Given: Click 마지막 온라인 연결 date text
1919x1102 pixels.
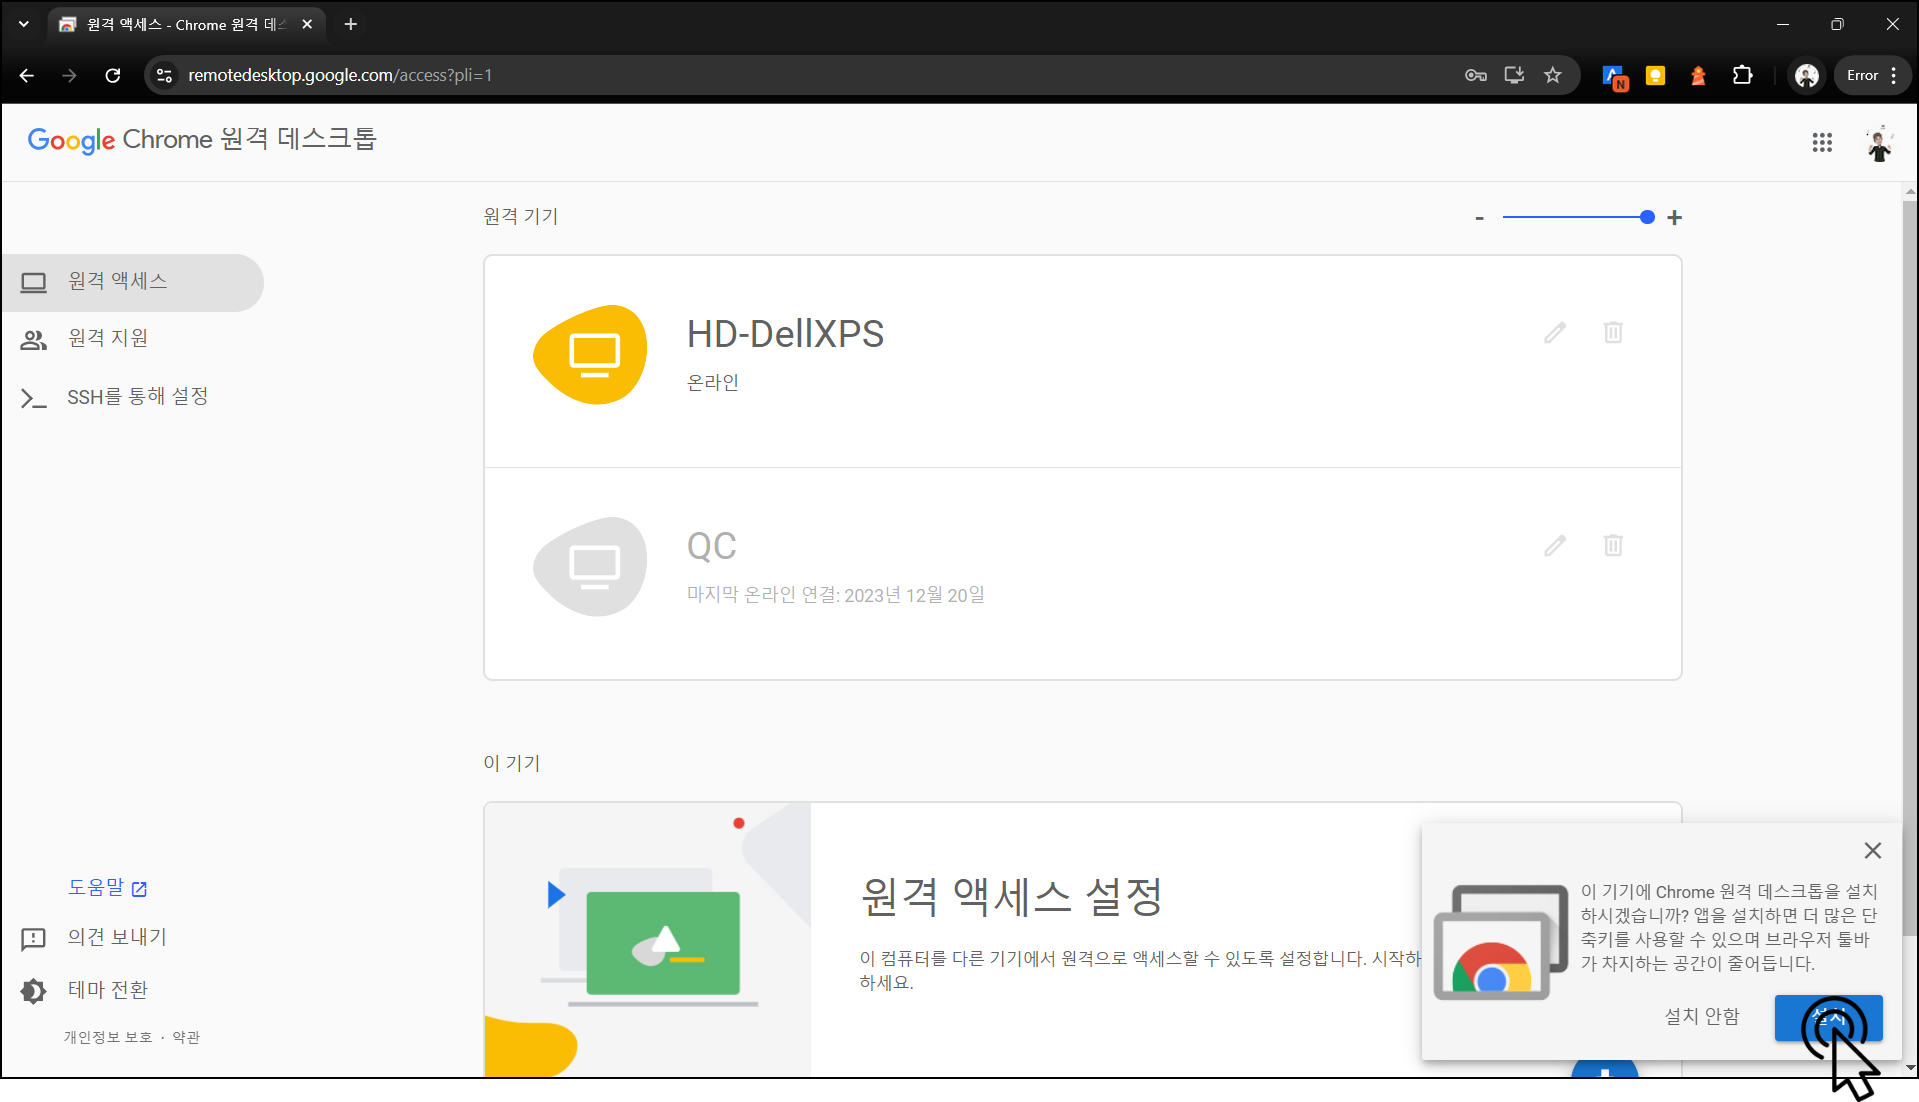Looking at the screenshot, I should coord(835,595).
